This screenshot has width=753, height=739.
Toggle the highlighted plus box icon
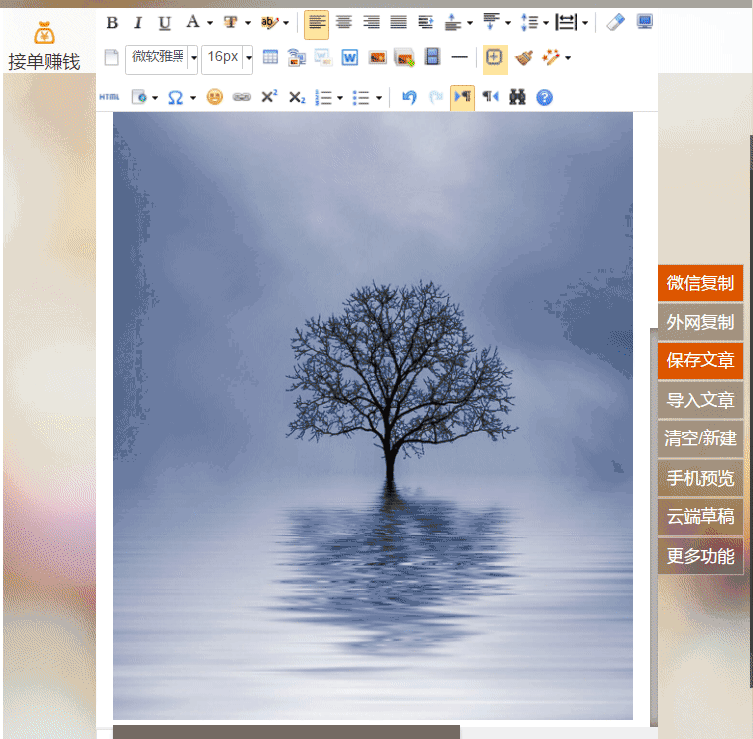495,59
